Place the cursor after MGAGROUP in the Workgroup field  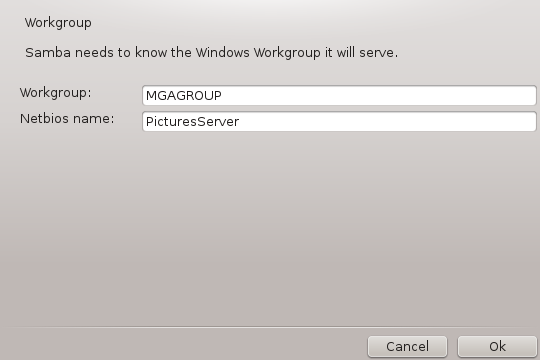pyautogui.click(x=222, y=95)
